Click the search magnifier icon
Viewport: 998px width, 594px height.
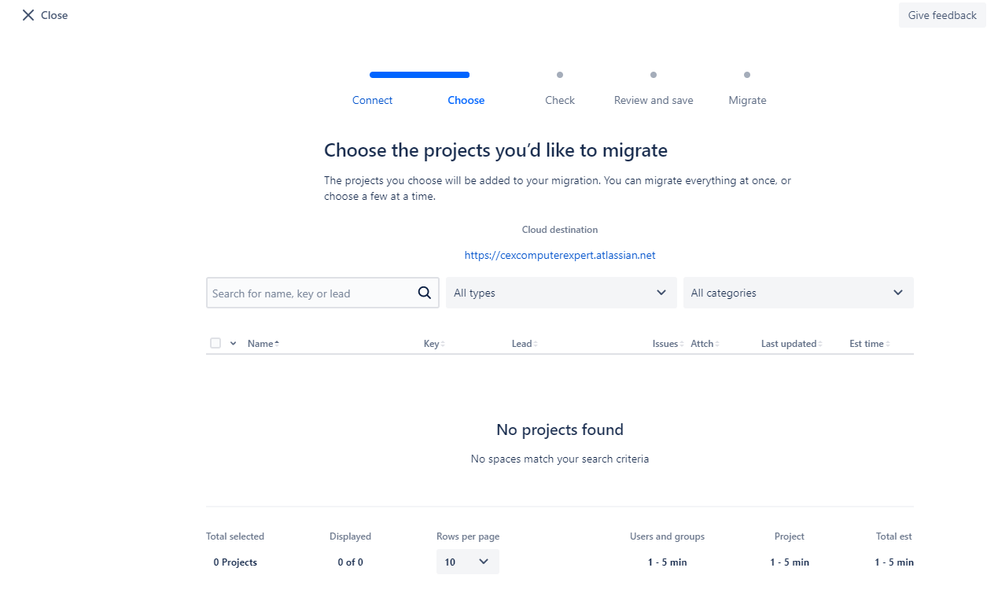425,293
